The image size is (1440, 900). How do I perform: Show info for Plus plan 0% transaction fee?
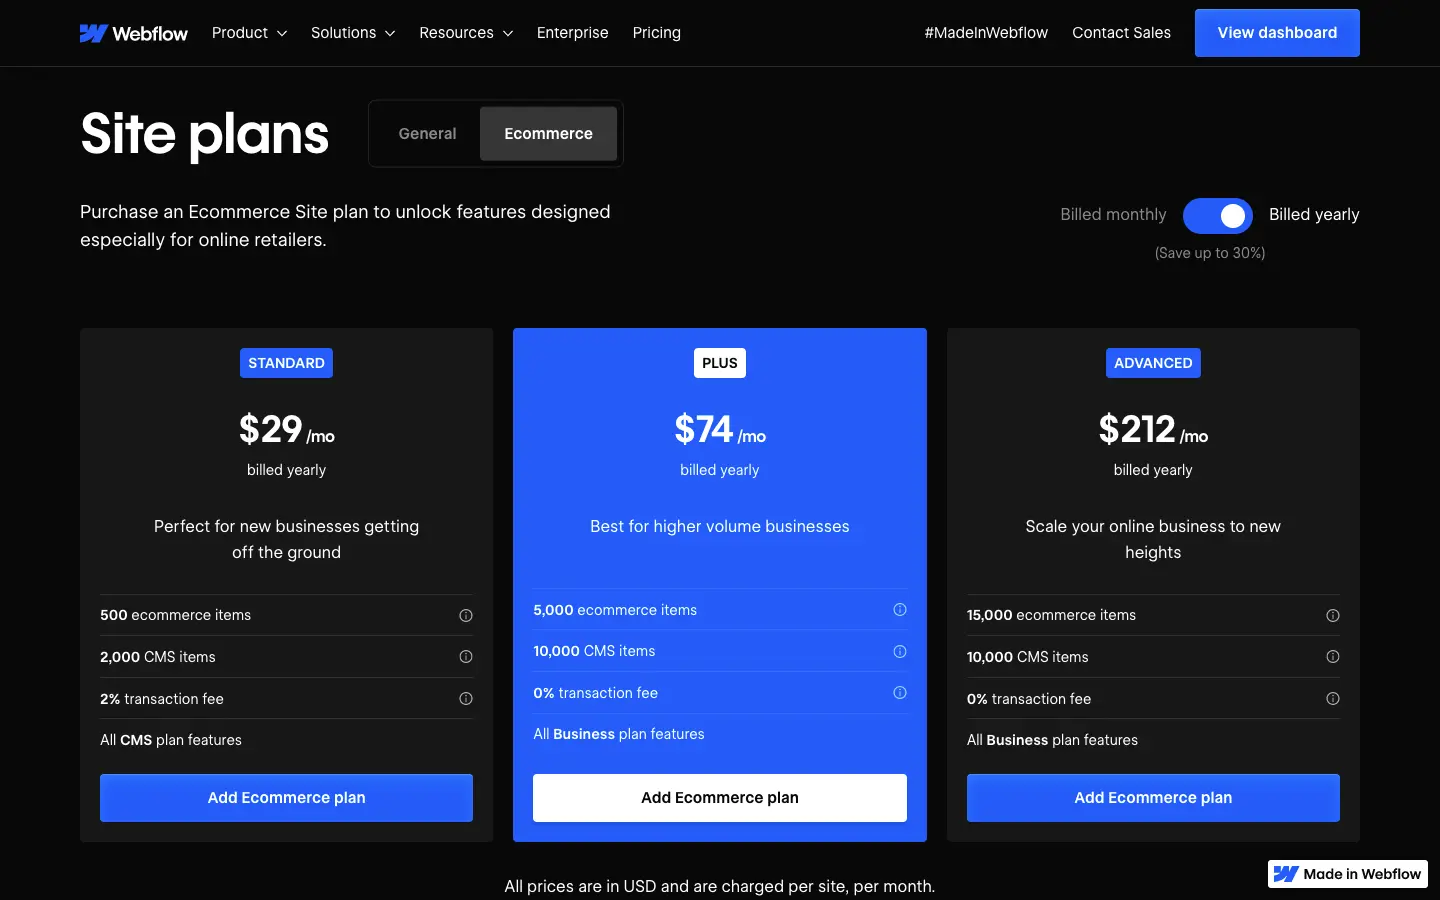point(900,693)
